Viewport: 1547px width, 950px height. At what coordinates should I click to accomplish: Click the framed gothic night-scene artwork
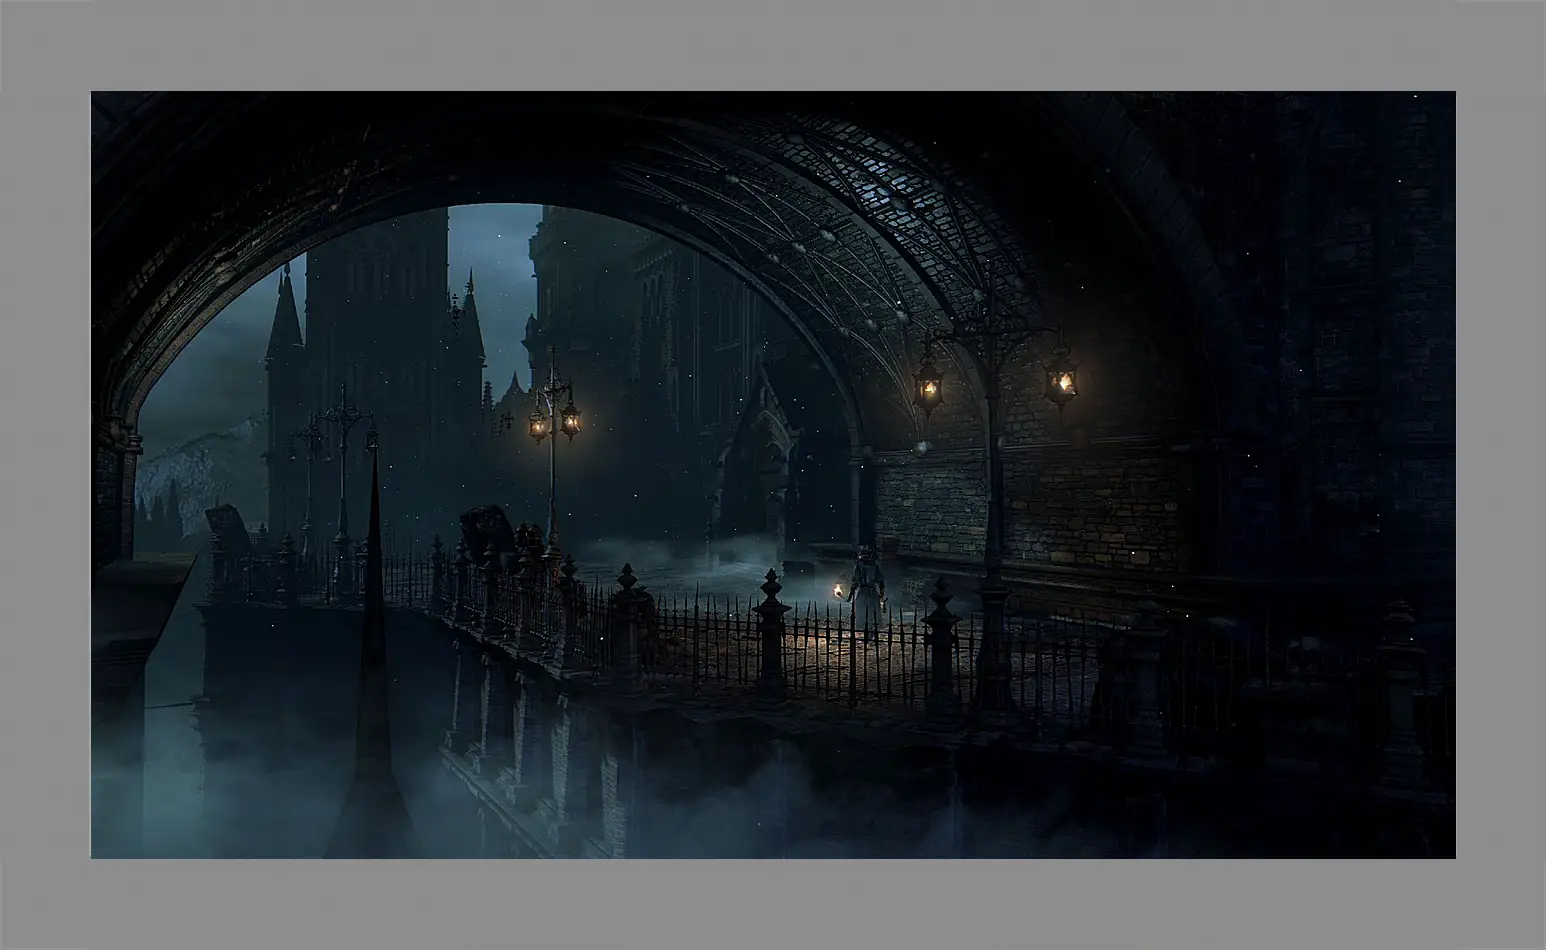point(773,475)
